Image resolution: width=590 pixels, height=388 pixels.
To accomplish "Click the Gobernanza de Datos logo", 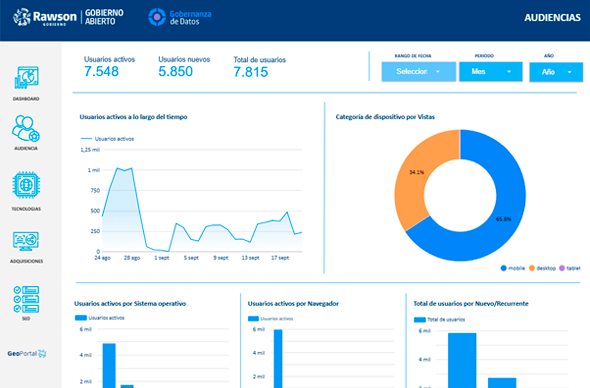I will pyautogui.click(x=180, y=17).
